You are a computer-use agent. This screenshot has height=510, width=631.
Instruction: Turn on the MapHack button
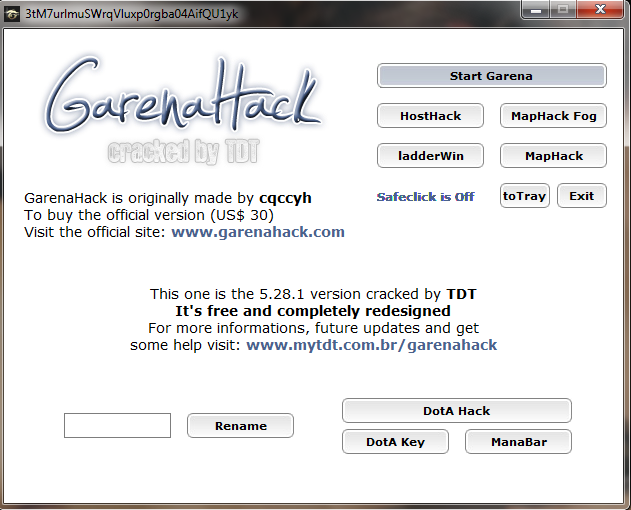[553, 156]
